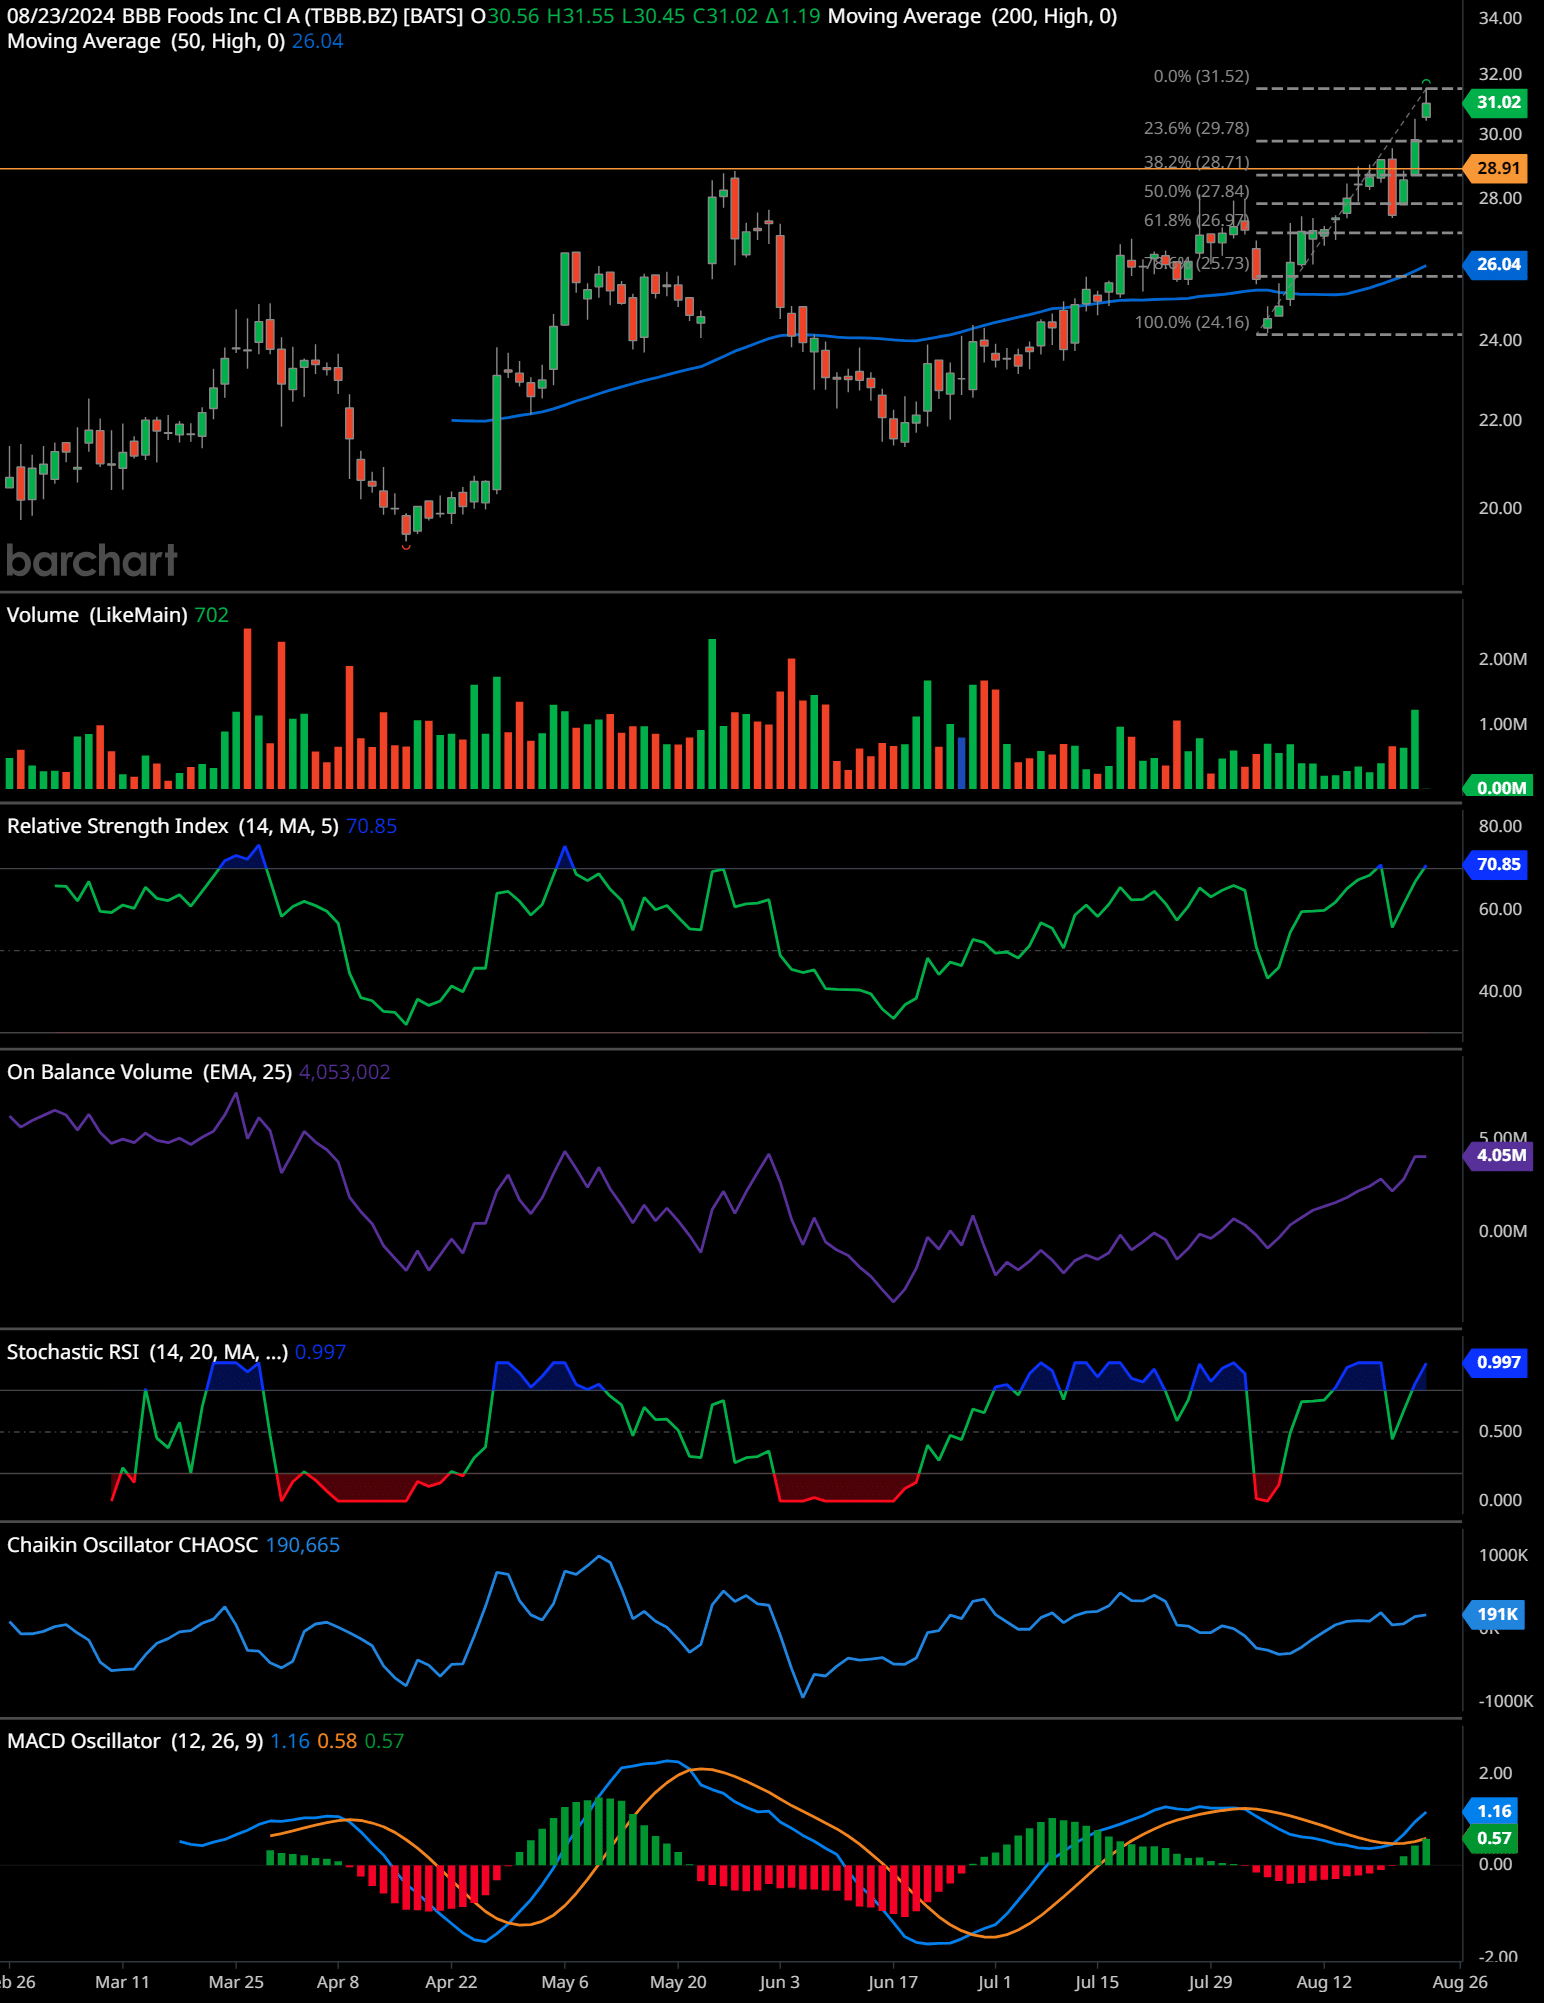Click the orange 28.91 price level label
This screenshot has width=1544, height=2003.
1496,168
